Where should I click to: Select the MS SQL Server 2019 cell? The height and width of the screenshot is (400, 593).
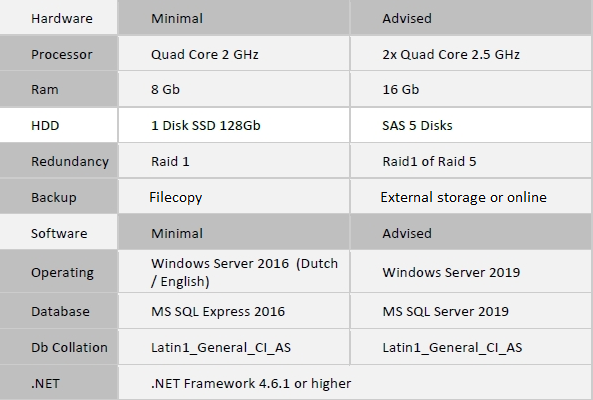pyautogui.click(x=471, y=311)
